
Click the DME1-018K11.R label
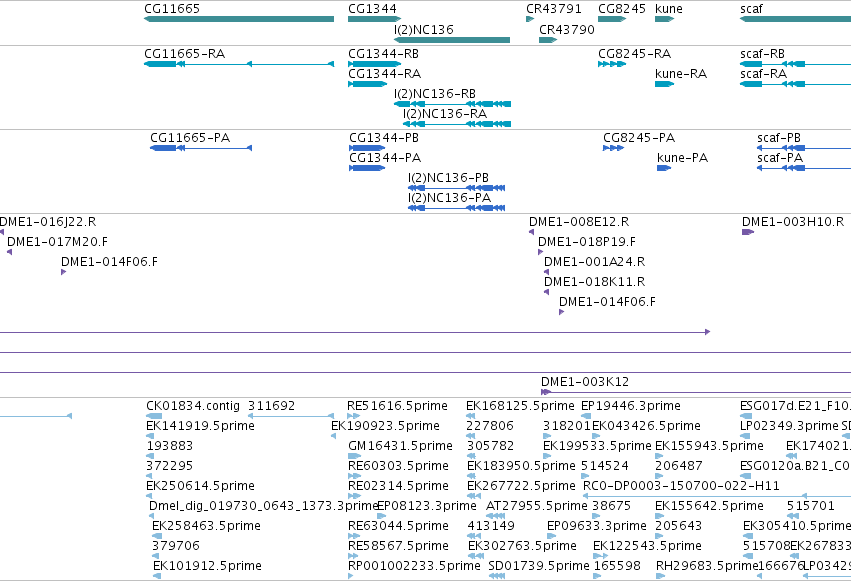[x=595, y=282]
